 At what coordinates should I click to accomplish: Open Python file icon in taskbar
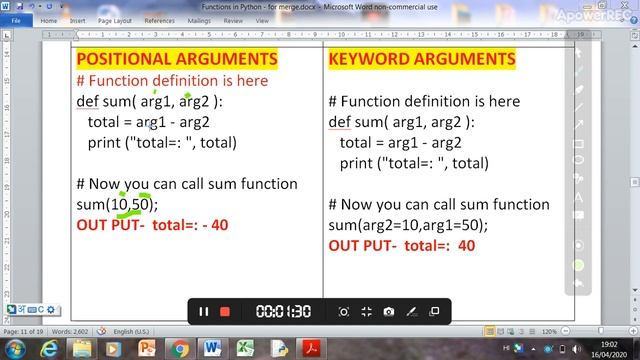279,349
